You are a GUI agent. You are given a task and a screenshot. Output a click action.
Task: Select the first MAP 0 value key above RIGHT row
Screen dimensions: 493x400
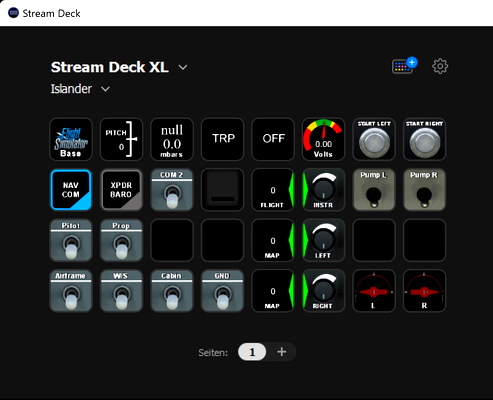(273, 240)
